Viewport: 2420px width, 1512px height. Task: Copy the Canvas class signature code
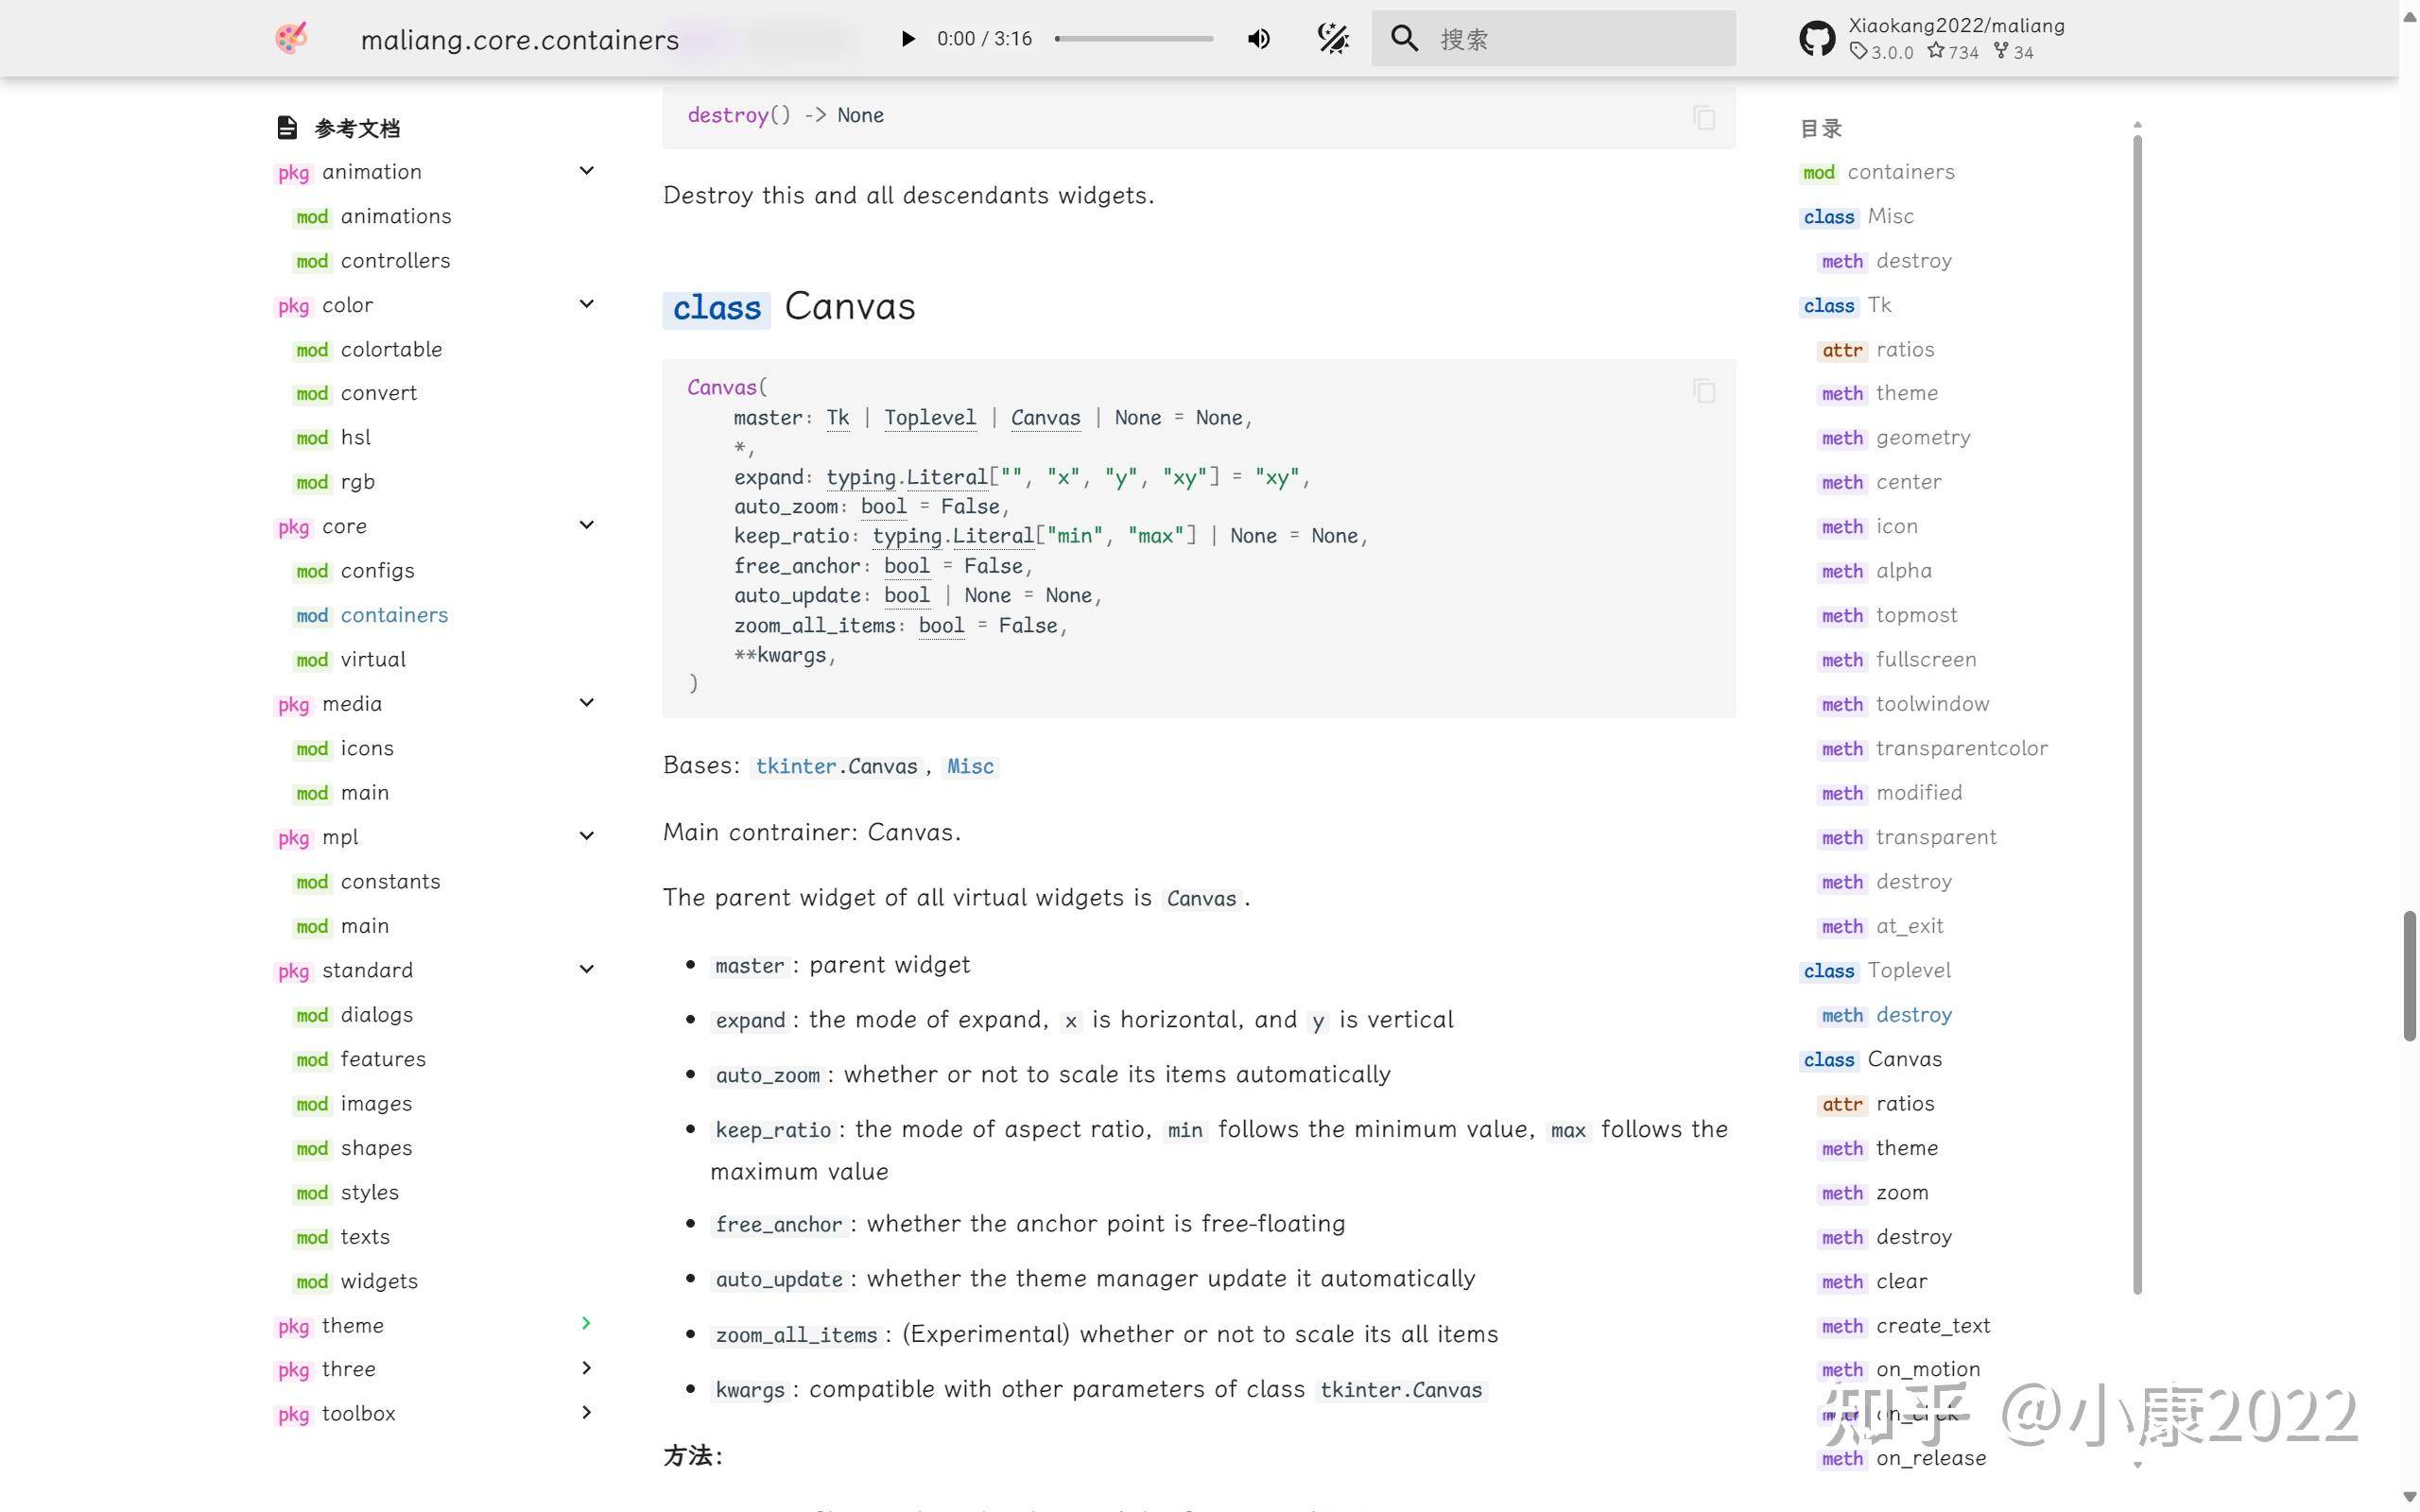coord(1704,391)
